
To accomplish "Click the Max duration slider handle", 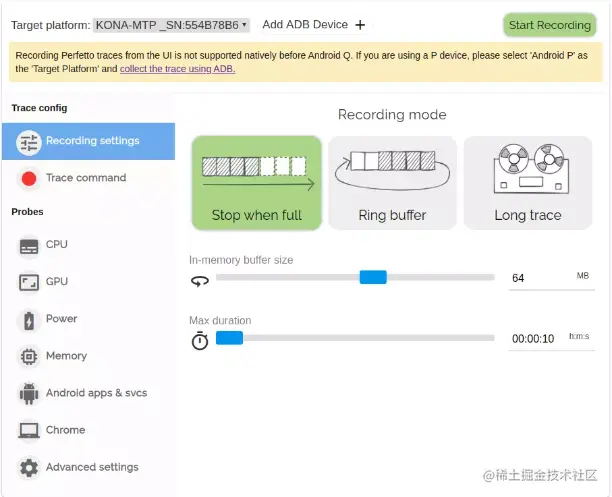I will pyautogui.click(x=230, y=338).
